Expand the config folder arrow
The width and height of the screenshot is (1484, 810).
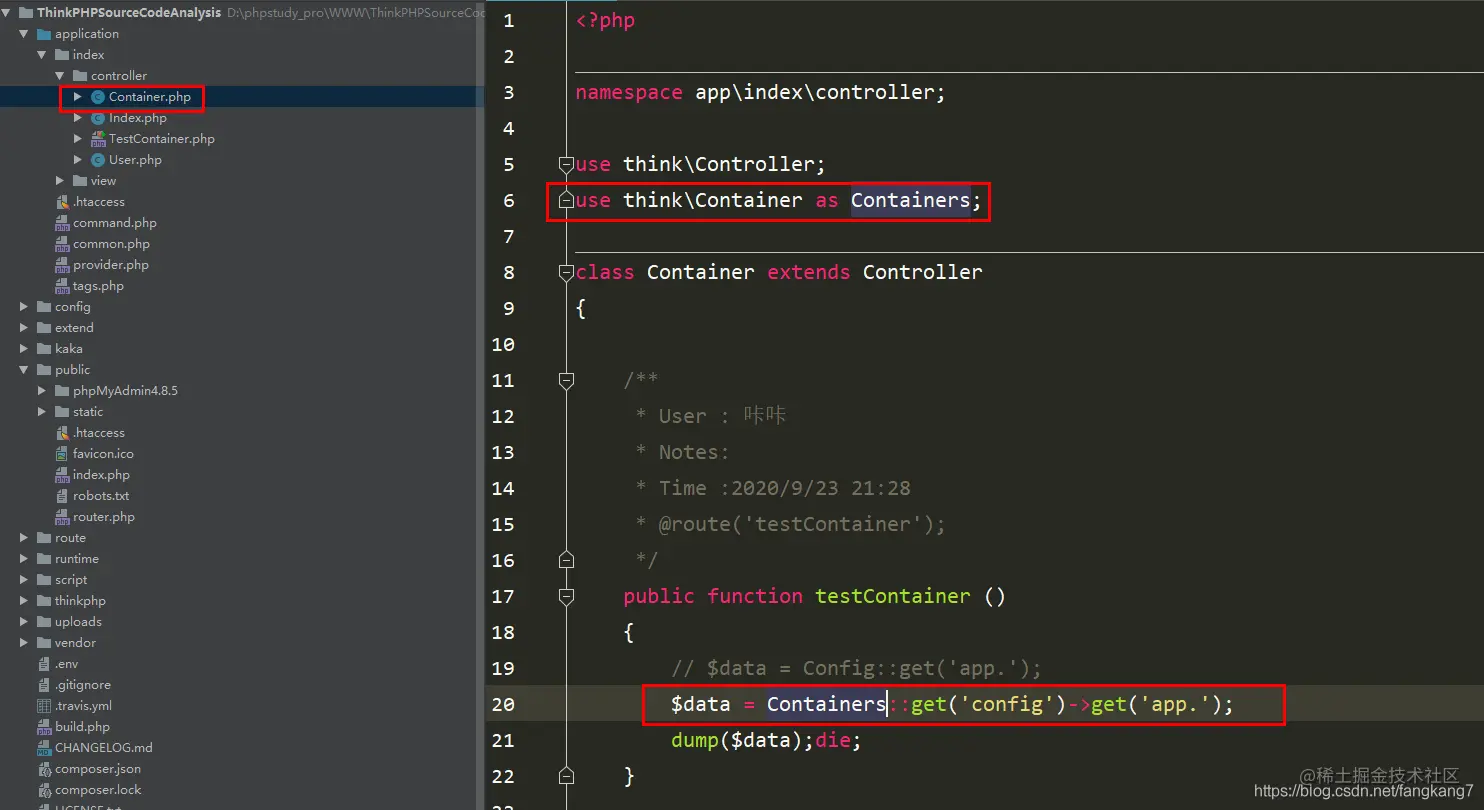pyautogui.click(x=24, y=307)
